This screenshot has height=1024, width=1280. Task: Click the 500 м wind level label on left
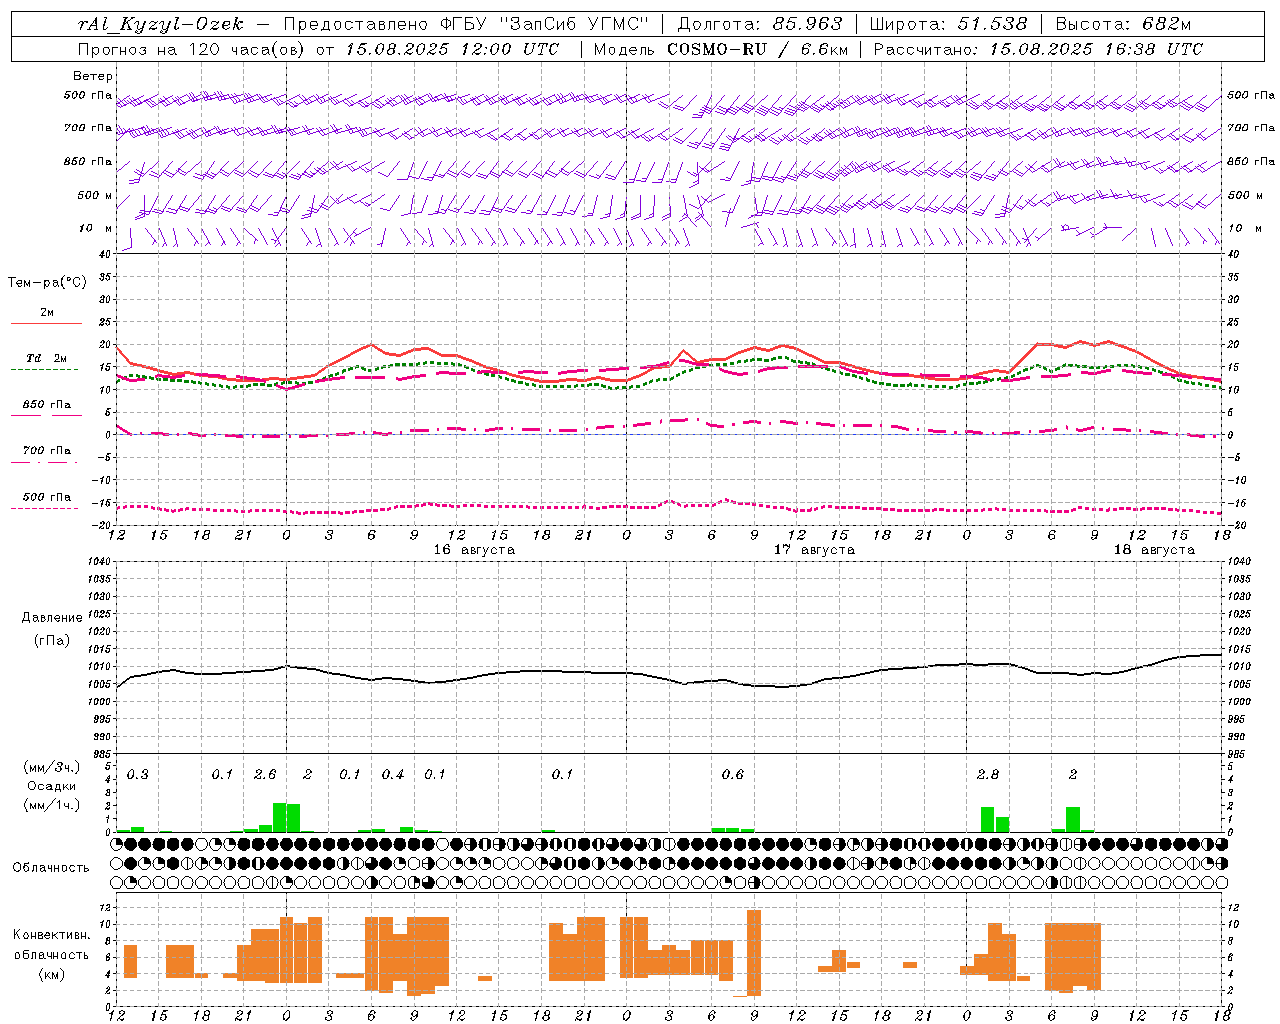(95, 195)
